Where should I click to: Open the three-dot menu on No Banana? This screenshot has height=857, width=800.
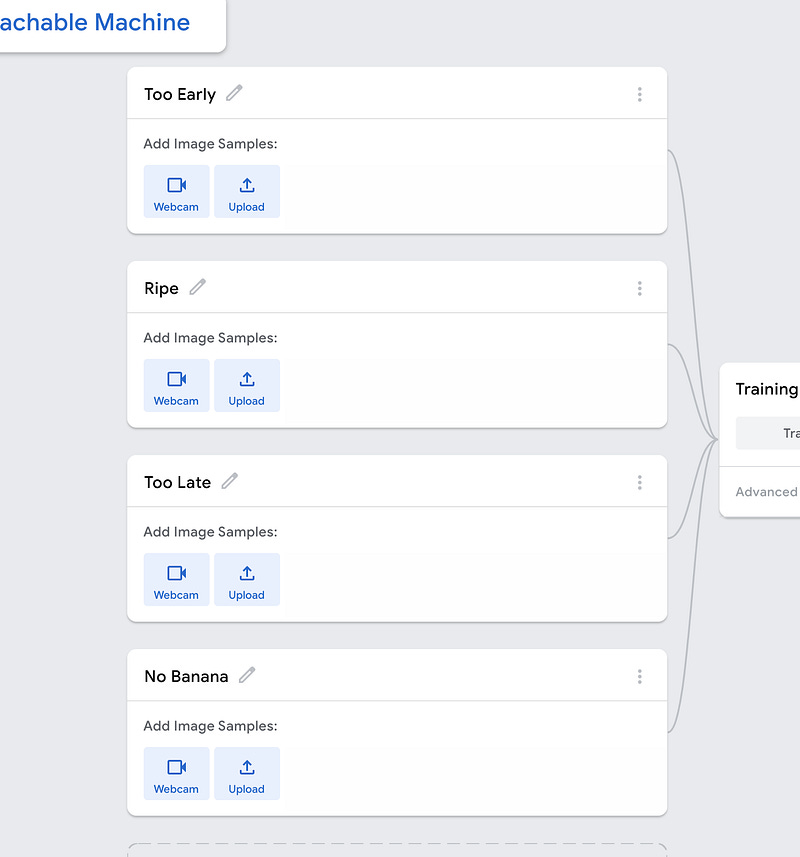click(x=639, y=675)
